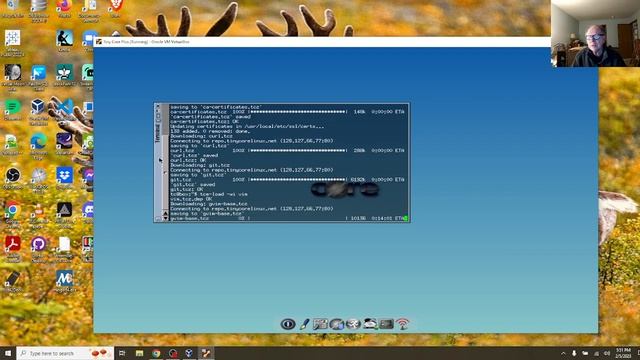Screen dimensions: 640x360
Task: Select the Dropbox desktop shortcut
Action: pos(64,176)
